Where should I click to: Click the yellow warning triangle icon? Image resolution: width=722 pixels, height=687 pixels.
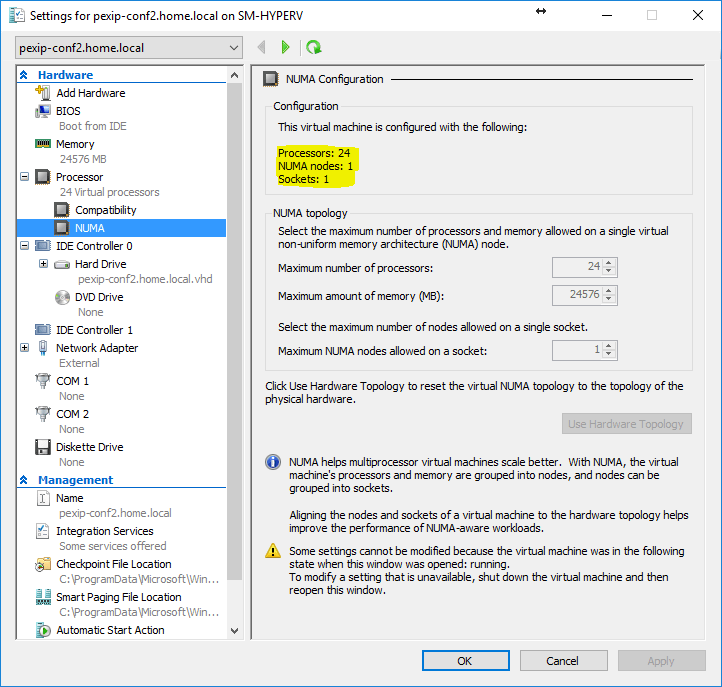(273, 550)
